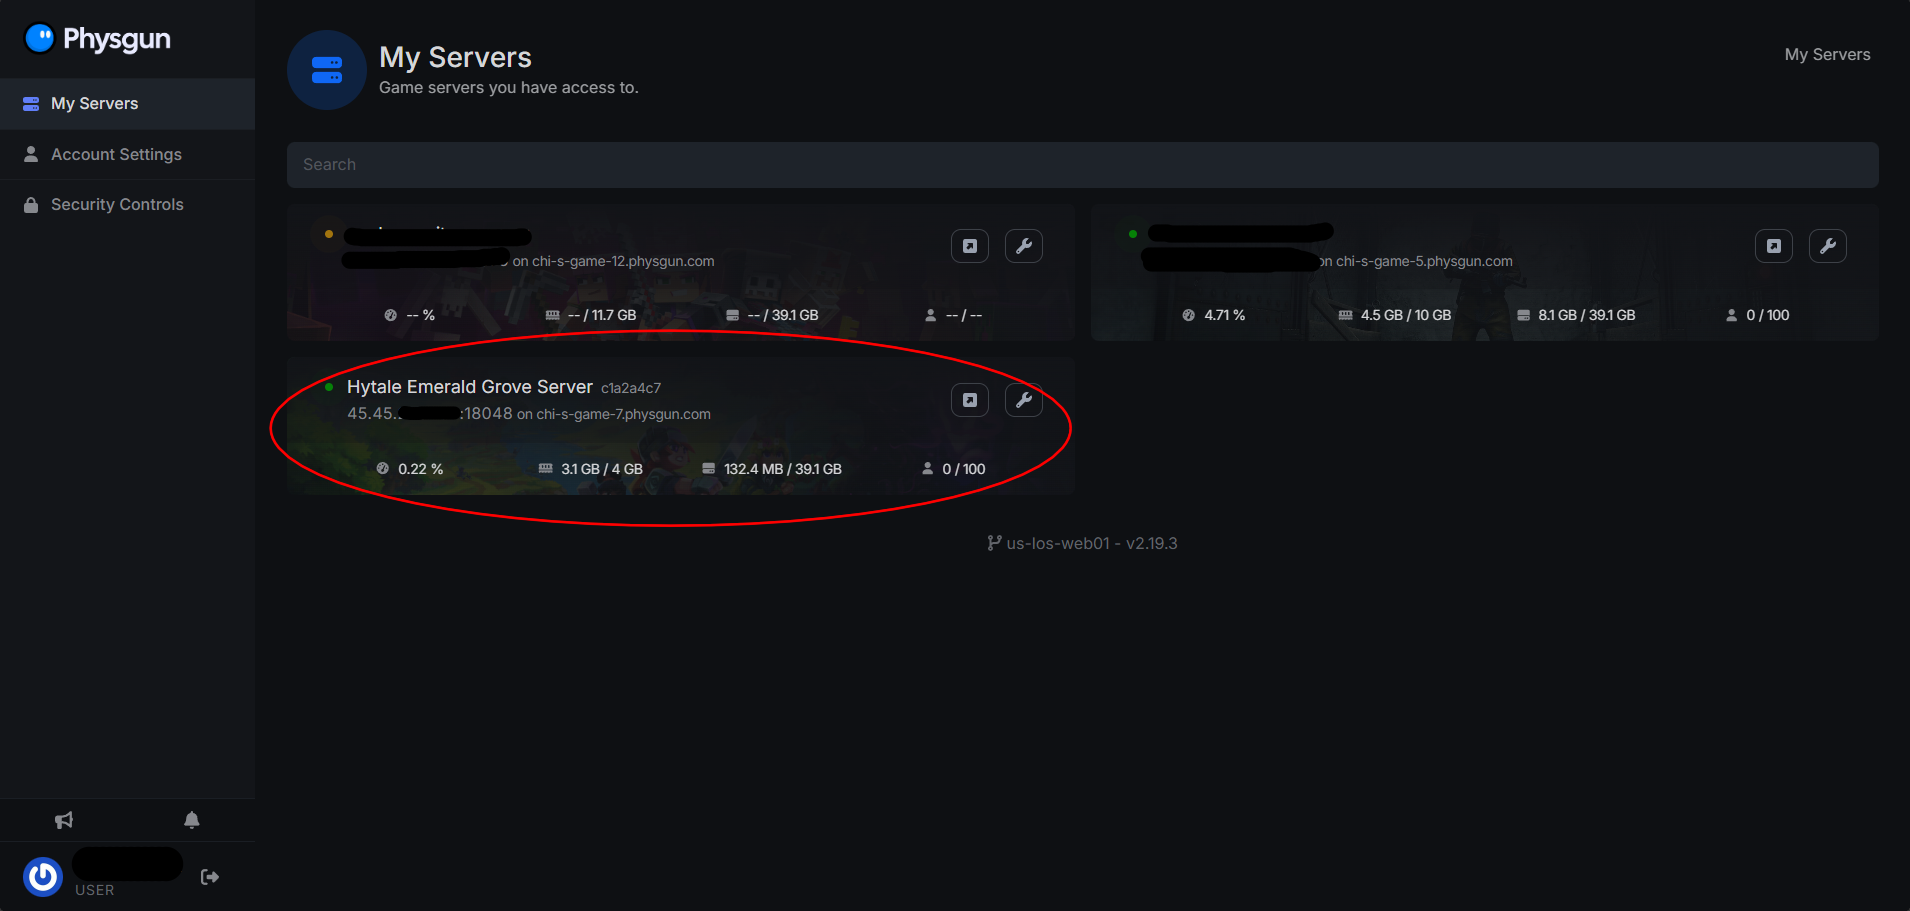Open the chi-s-game-5 server card
This screenshot has width=1910, height=911.
(x=1484, y=273)
